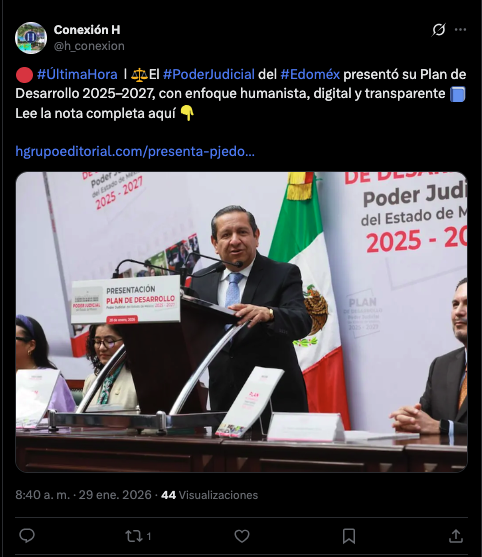Click the Conexión H display name
Image resolution: width=482 pixels, height=557 pixels.
[87, 30]
